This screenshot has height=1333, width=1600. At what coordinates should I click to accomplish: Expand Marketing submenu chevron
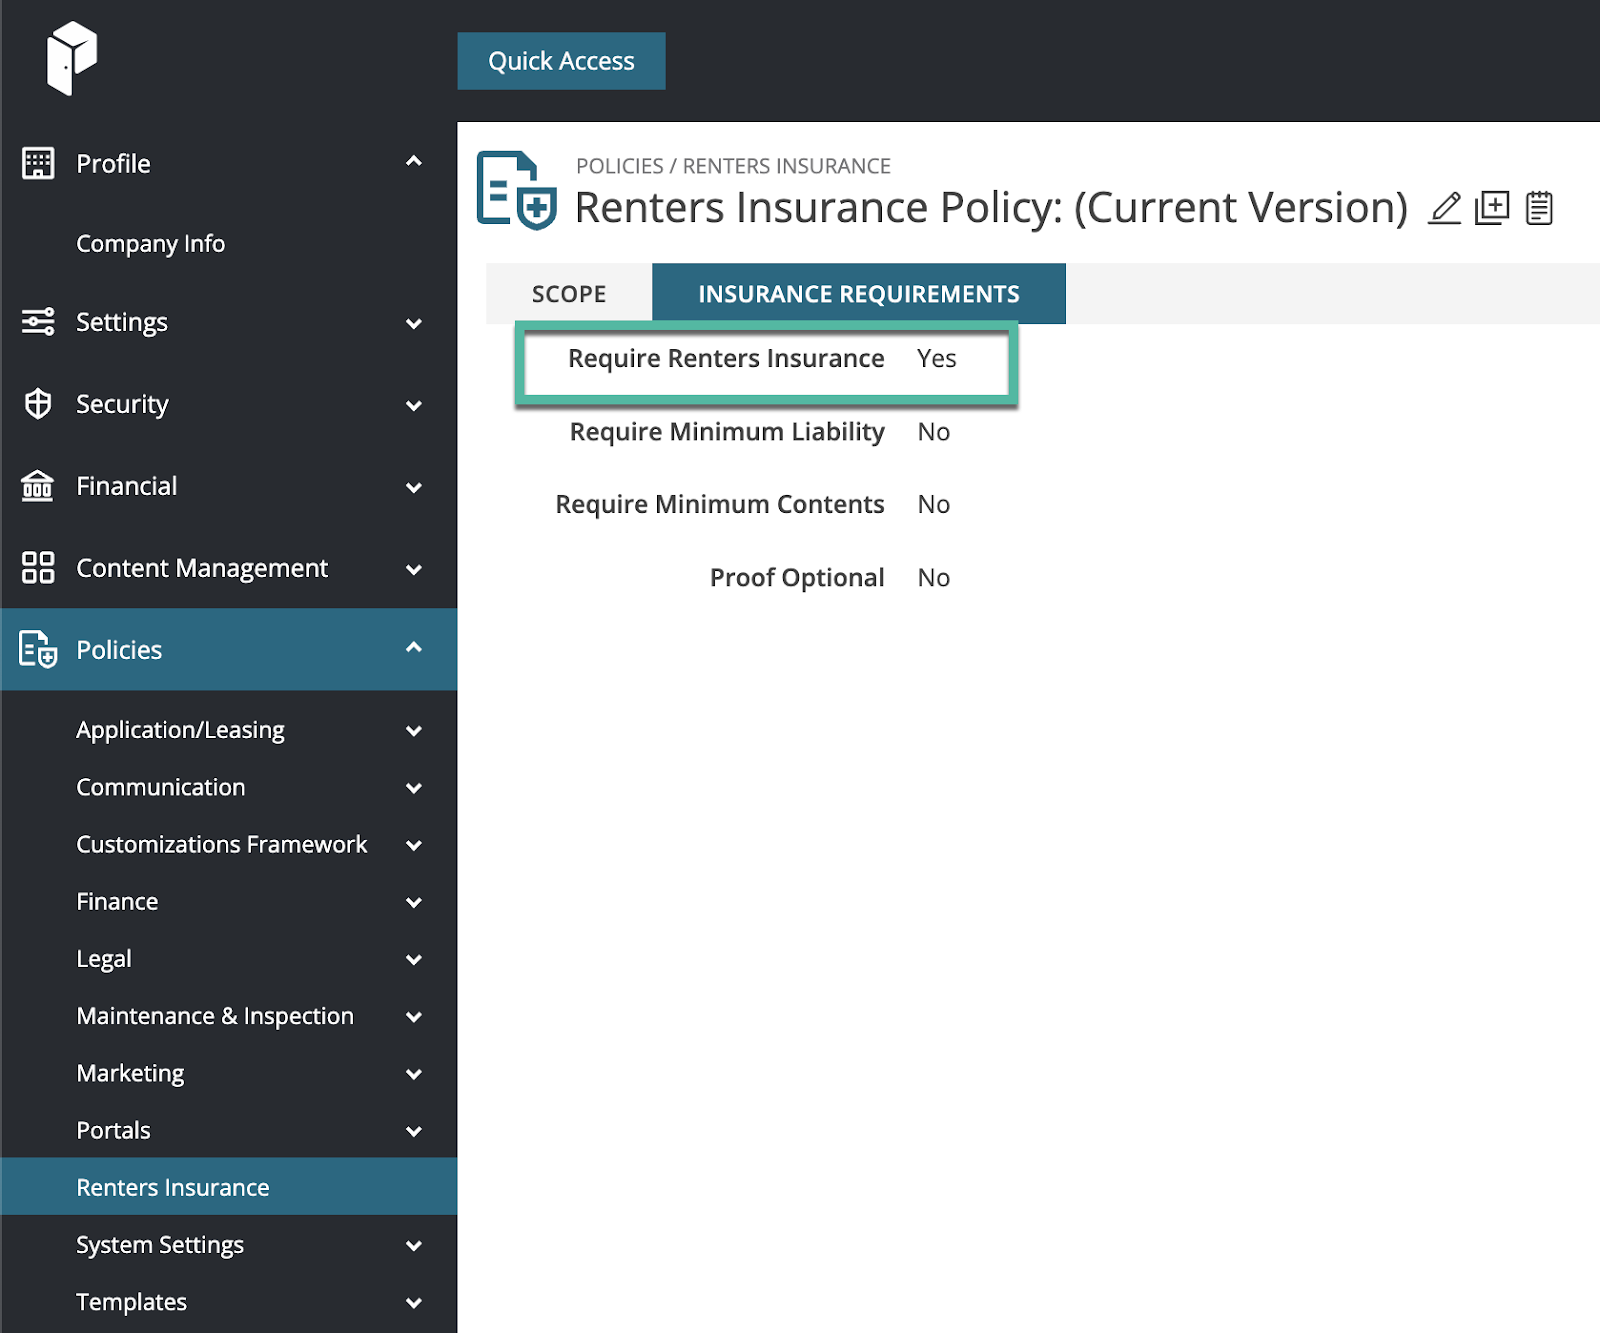point(414,1074)
